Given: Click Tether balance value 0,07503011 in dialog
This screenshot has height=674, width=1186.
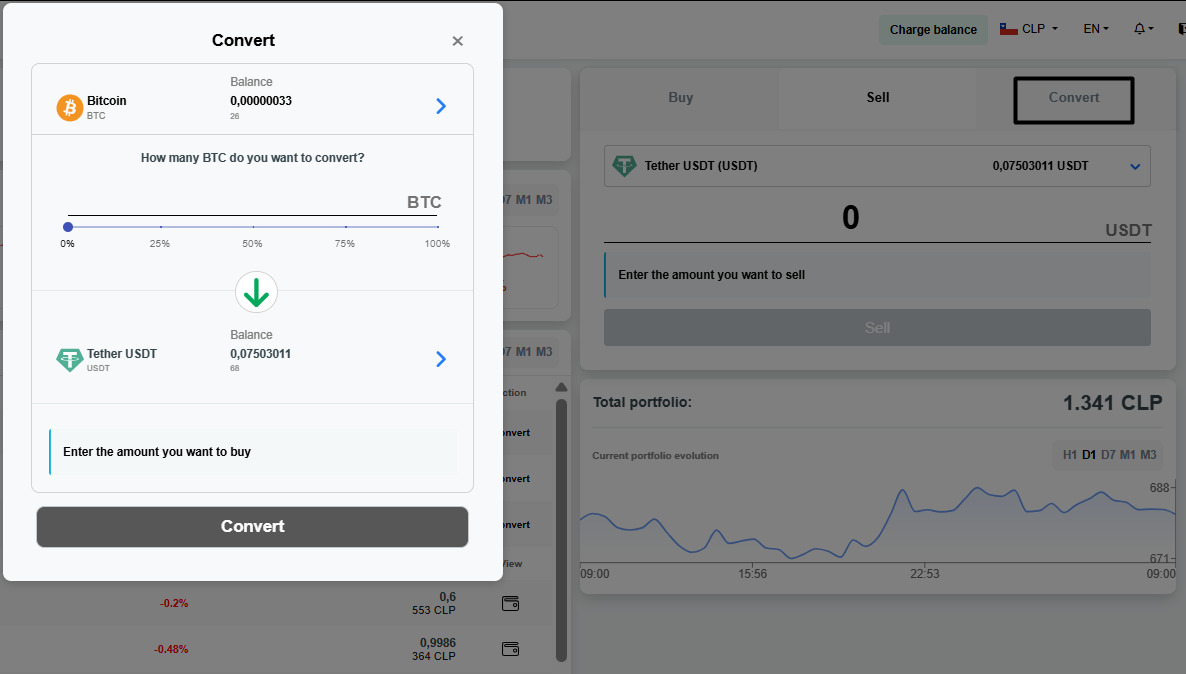Looking at the screenshot, I should pos(261,353).
